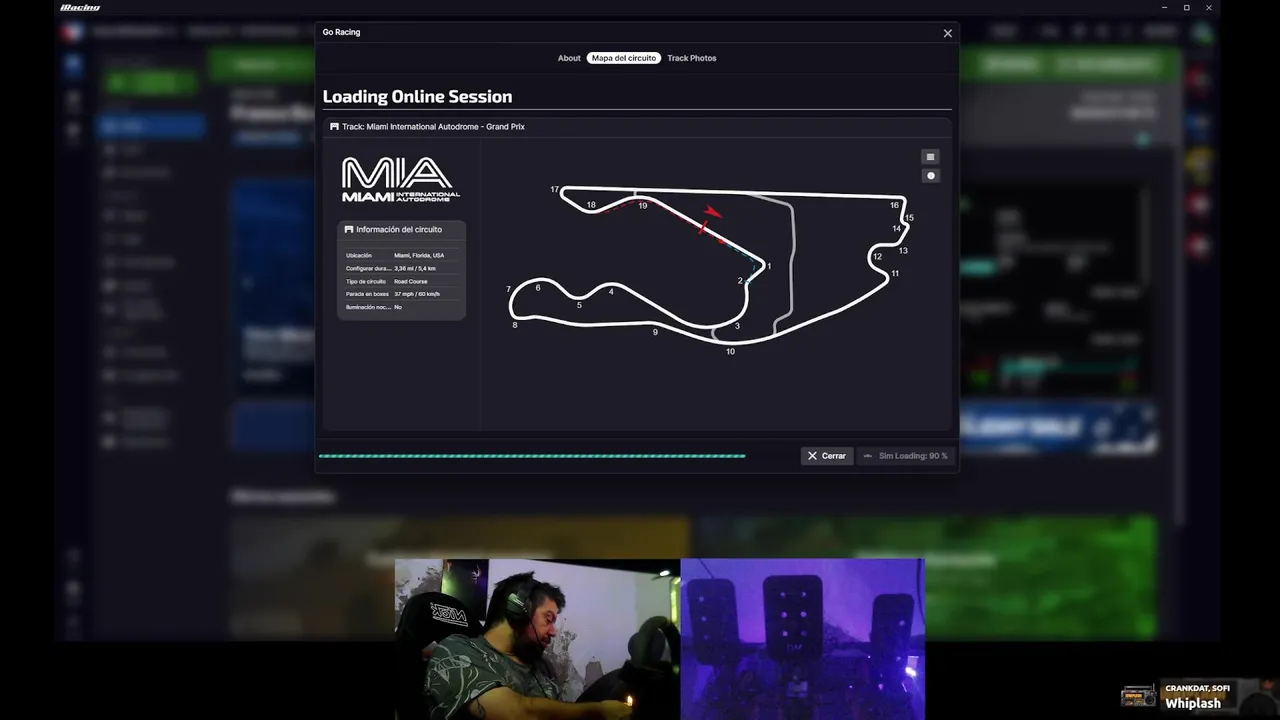Click turn number 11 on the map
Image resolution: width=1280 pixels, height=720 pixels.
click(x=895, y=274)
